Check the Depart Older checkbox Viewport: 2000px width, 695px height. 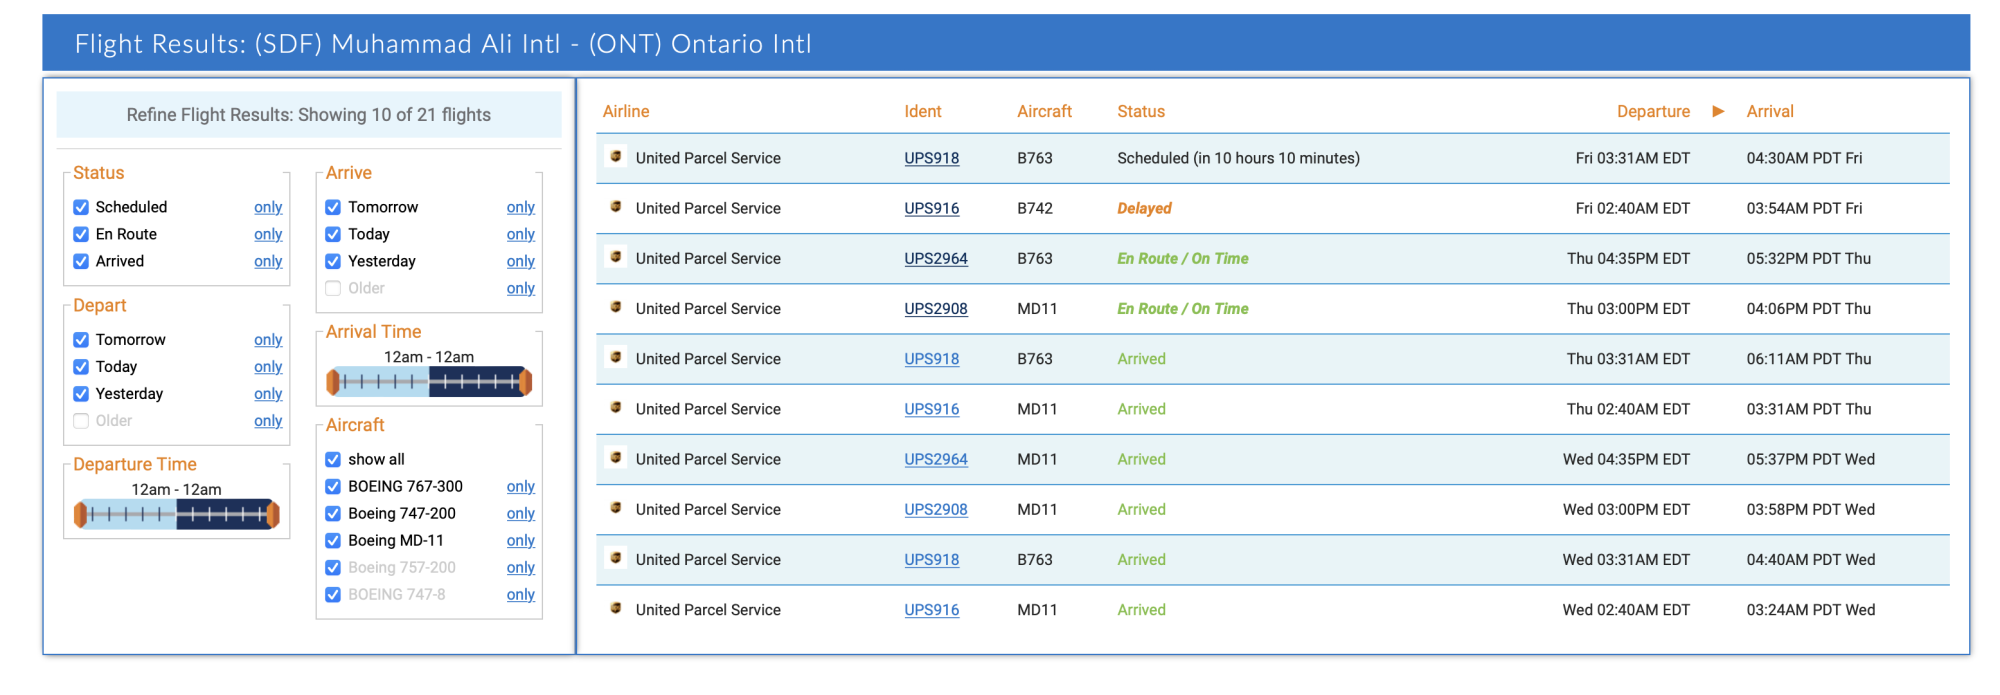81,421
